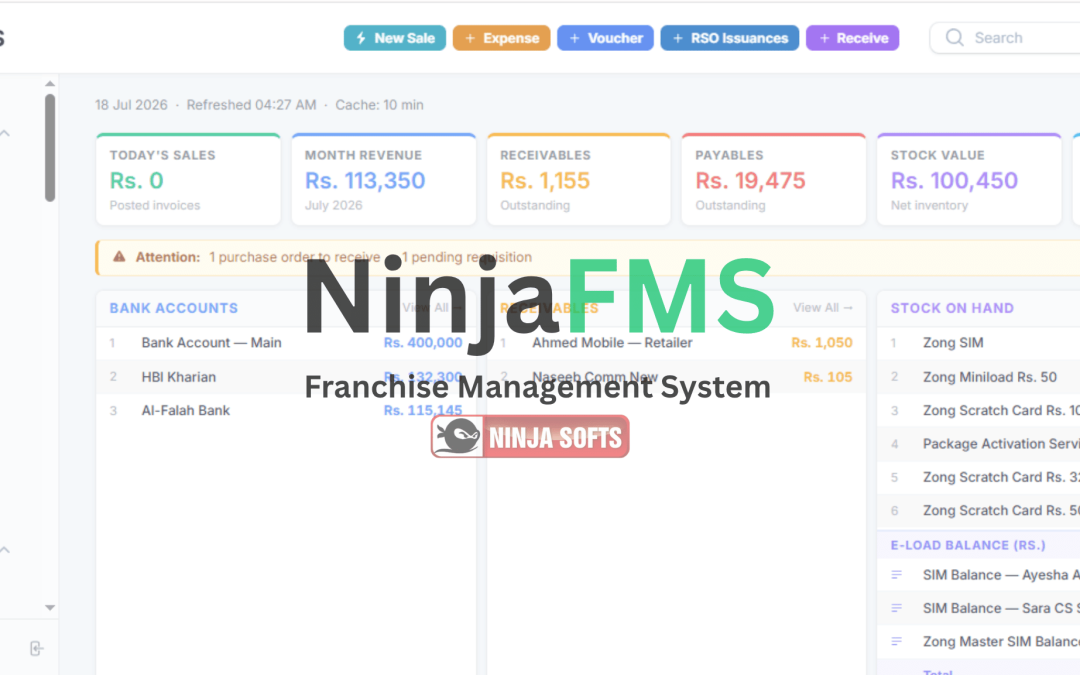Click the Rs. 1,050 receivable amount

[822, 343]
